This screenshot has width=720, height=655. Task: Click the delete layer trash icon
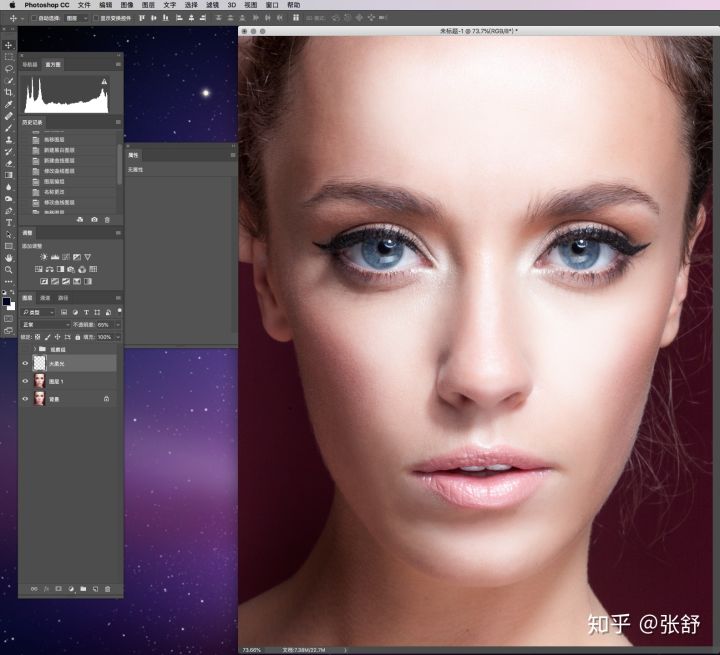click(108, 588)
